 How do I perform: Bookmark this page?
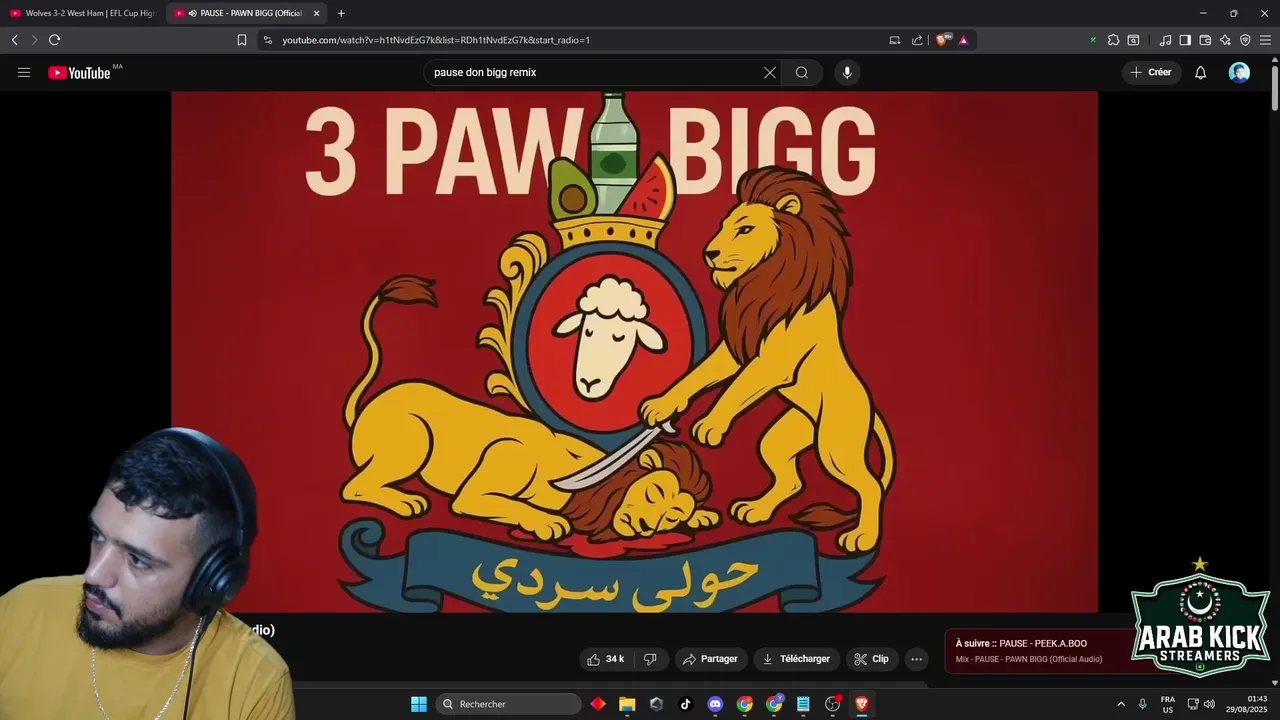point(242,40)
